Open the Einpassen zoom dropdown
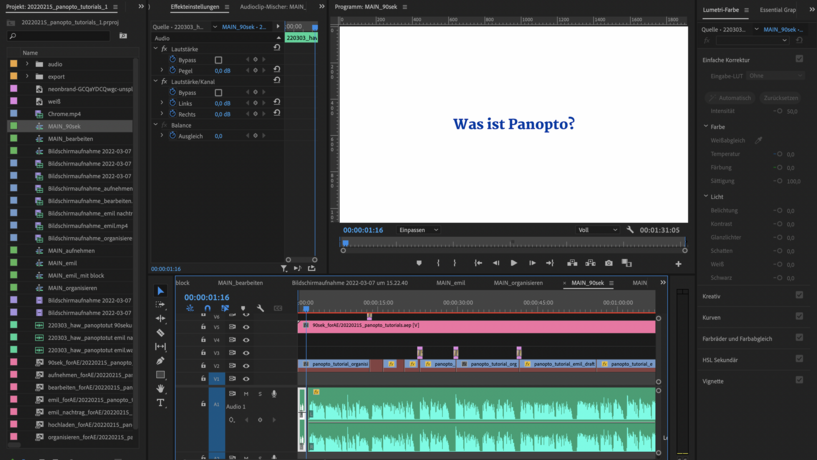This screenshot has height=460, width=817. 418,230
